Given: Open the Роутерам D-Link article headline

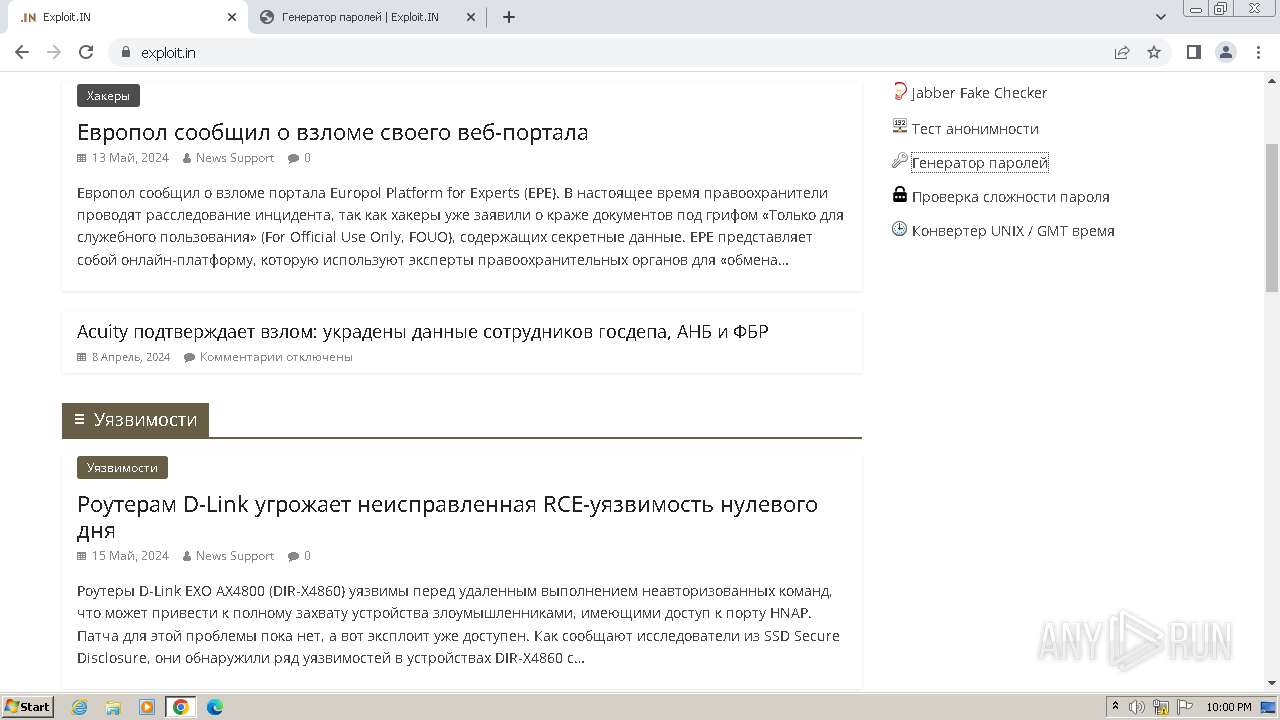Looking at the screenshot, I should coord(447,517).
